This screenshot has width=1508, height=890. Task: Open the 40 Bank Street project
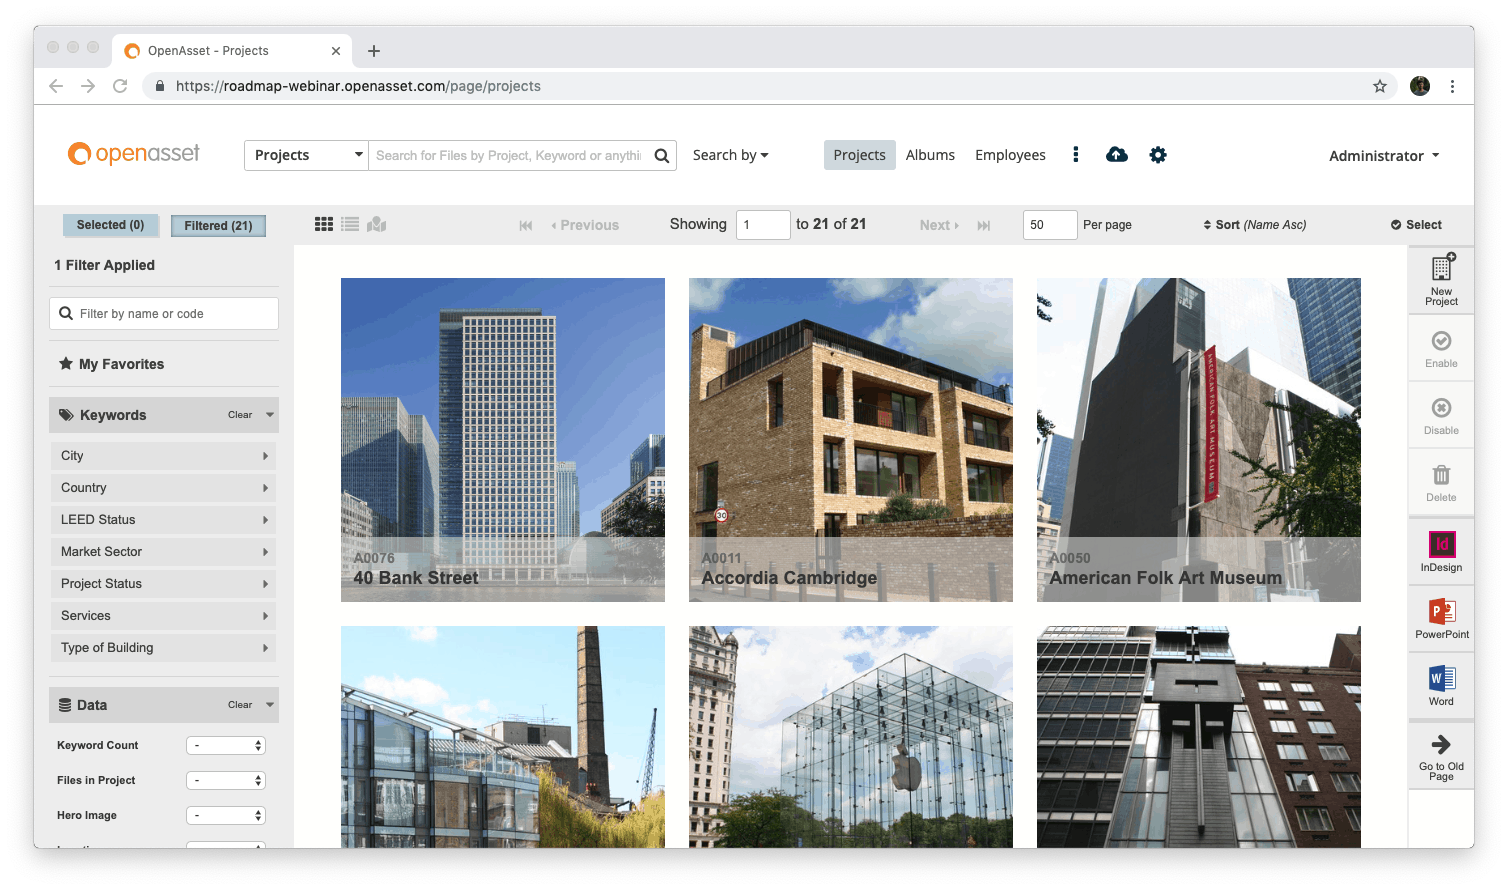click(503, 440)
